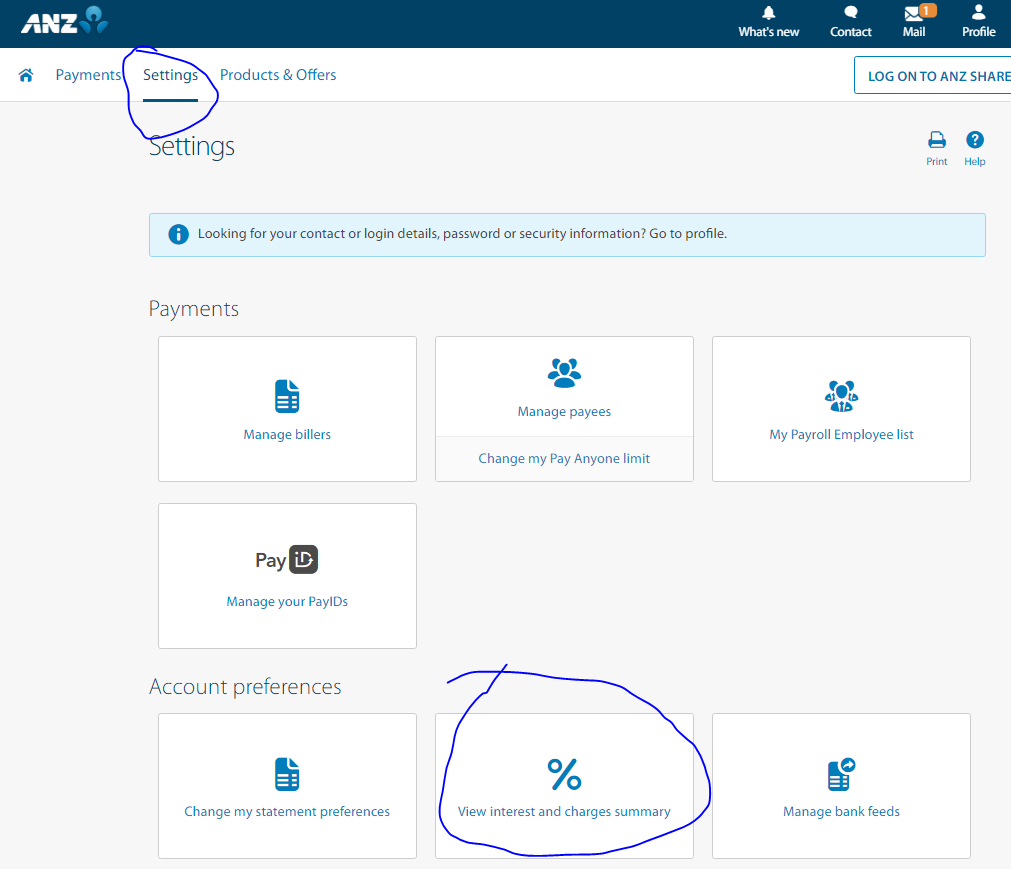Screen dimensions: 1011x869
Task: Click the Manage bank feeds icon
Action: point(841,774)
